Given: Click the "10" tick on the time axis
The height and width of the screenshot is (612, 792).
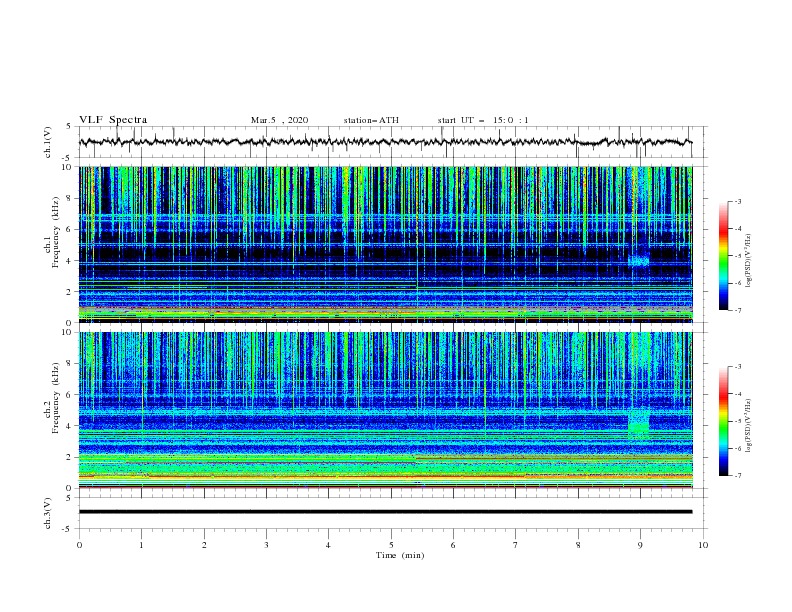Looking at the screenshot, I should pyautogui.click(x=703, y=545).
